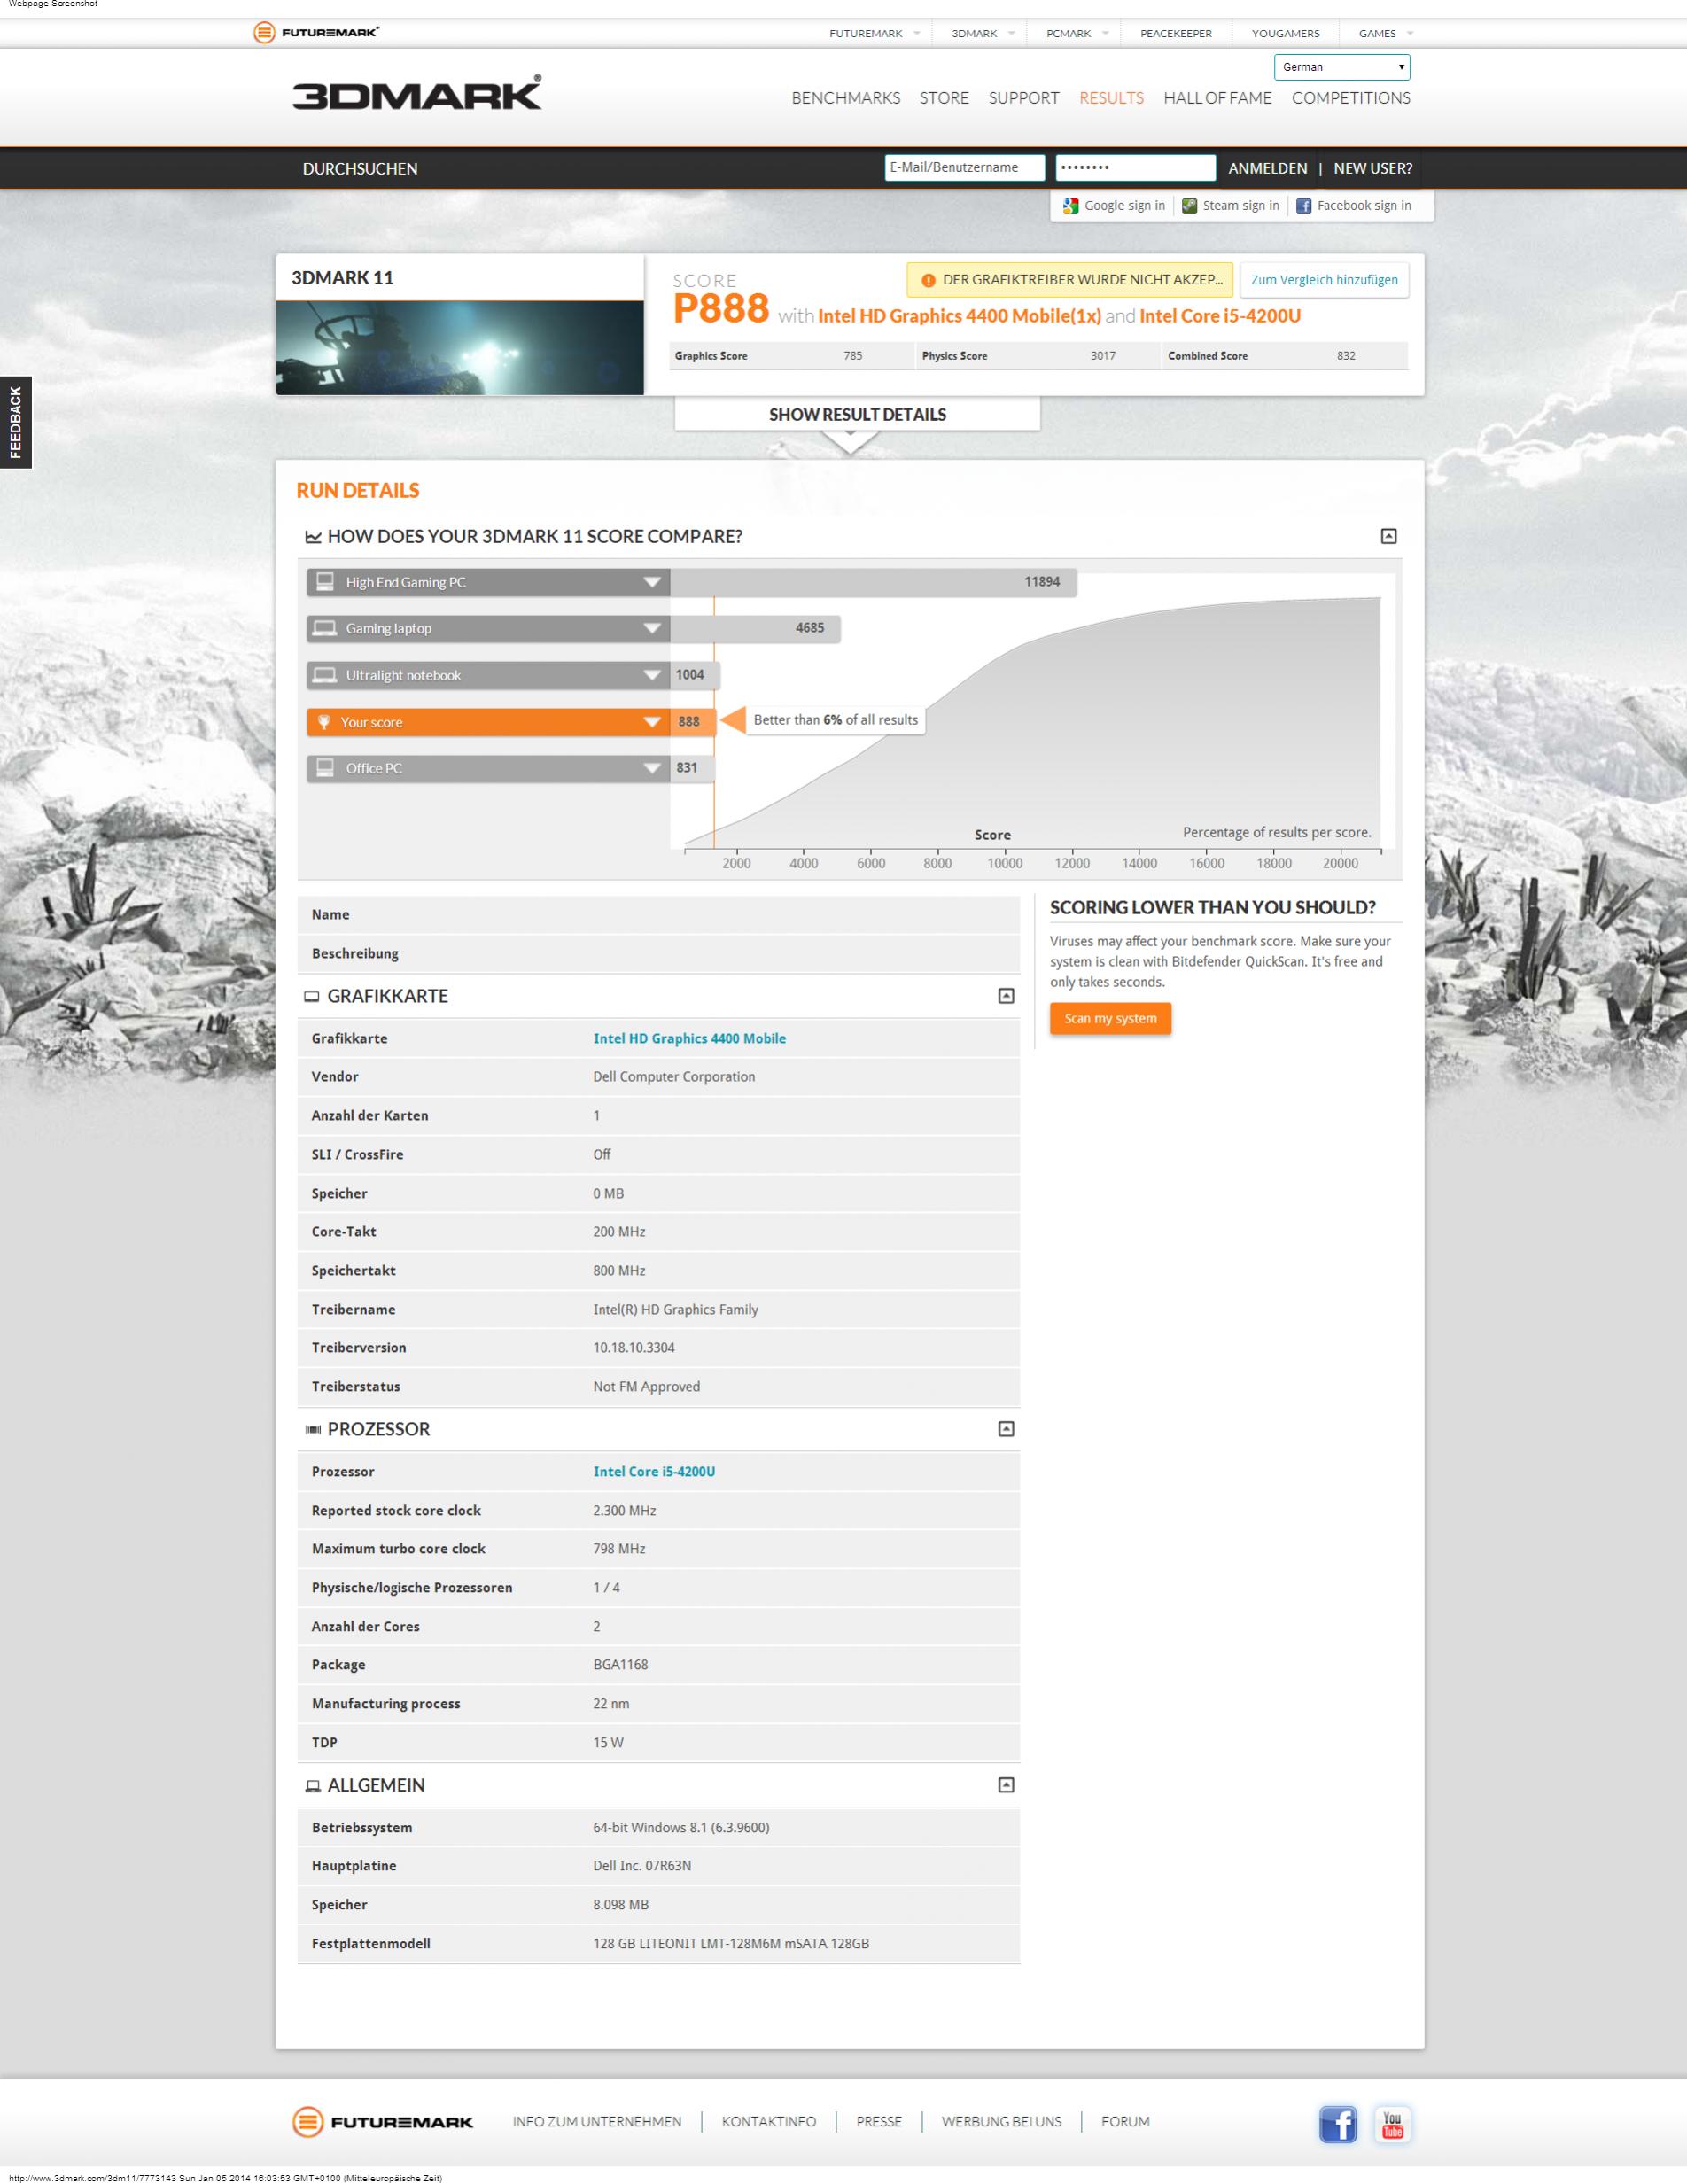Click the Your score orange bar
Viewport: 1687px width, 2184px height.
click(x=511, y=722)
